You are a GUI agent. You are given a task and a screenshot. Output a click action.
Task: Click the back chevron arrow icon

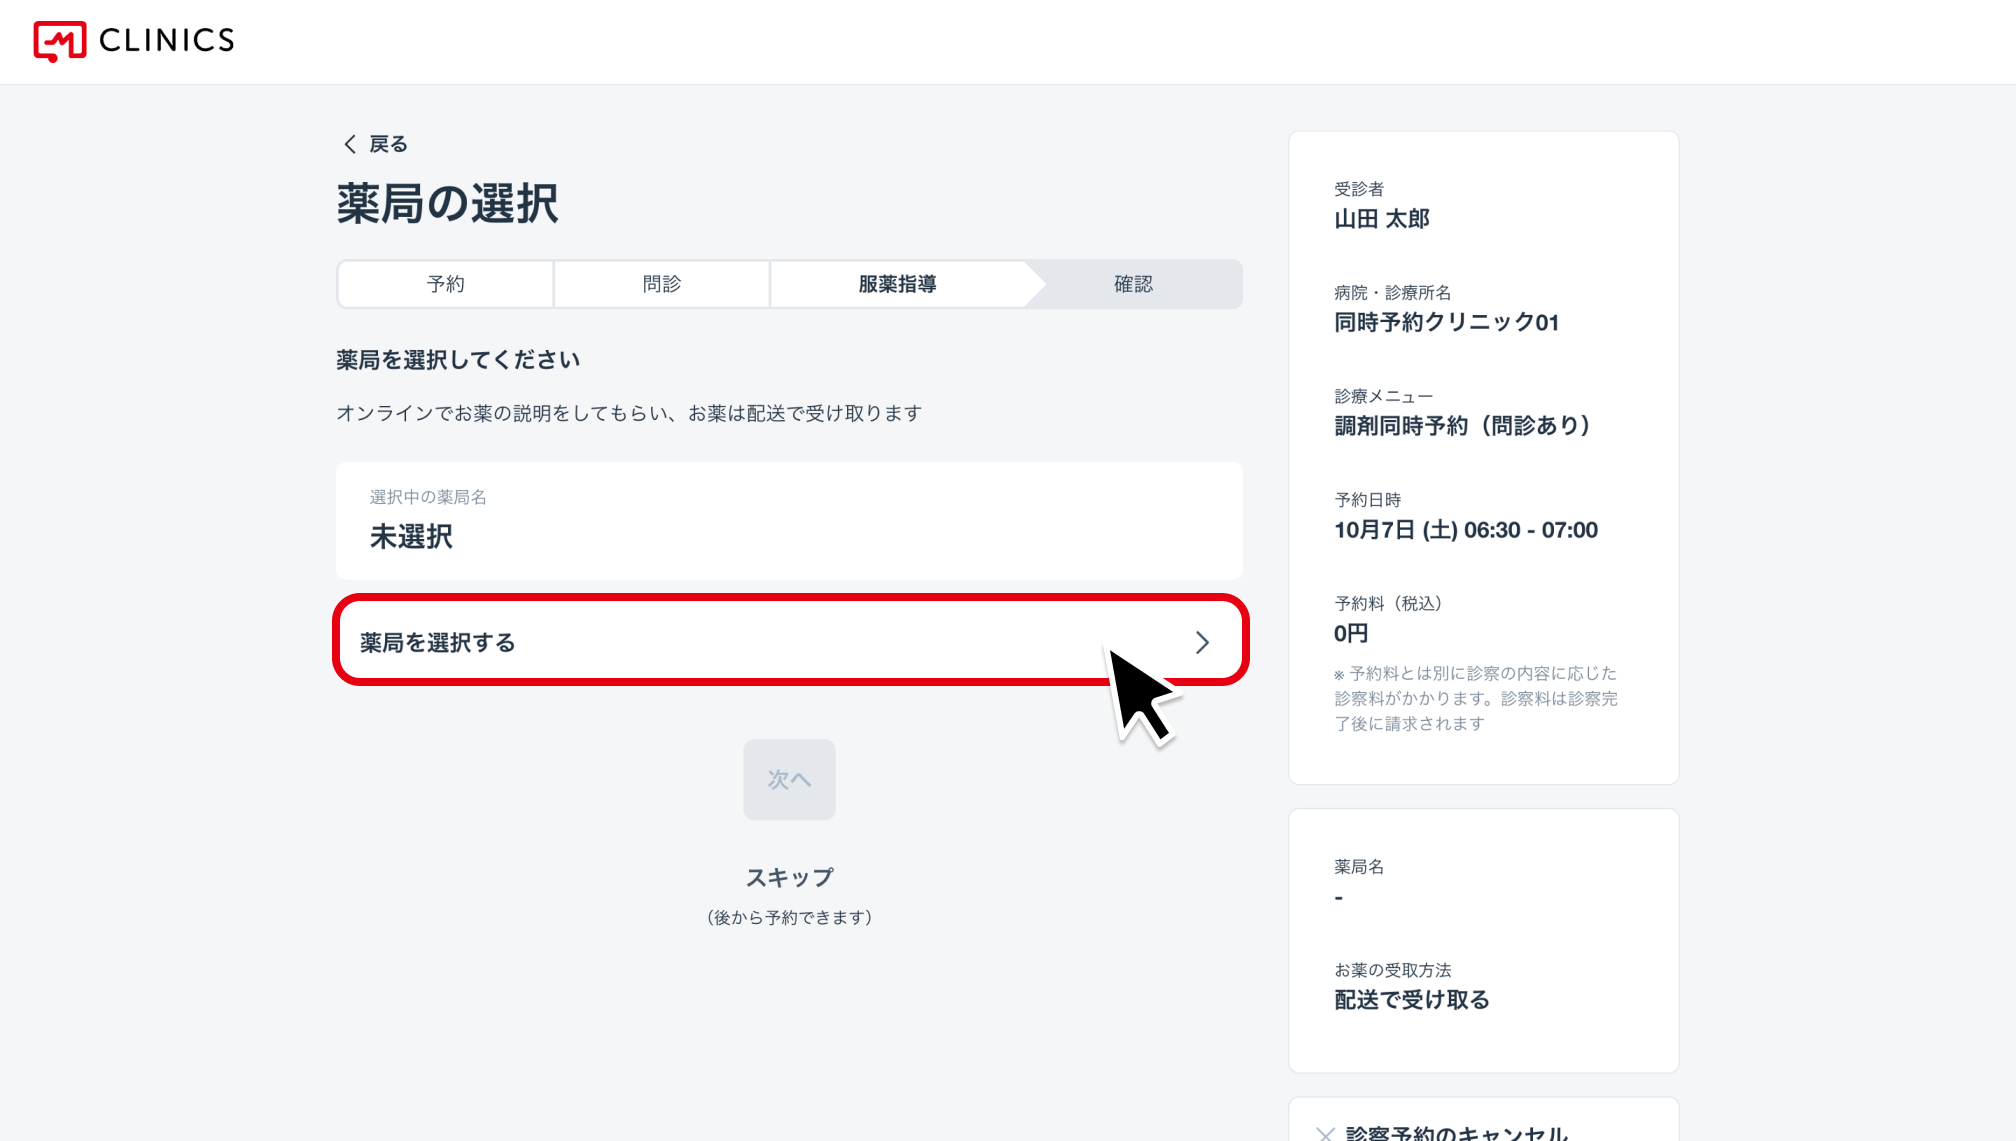click(350, 144)
